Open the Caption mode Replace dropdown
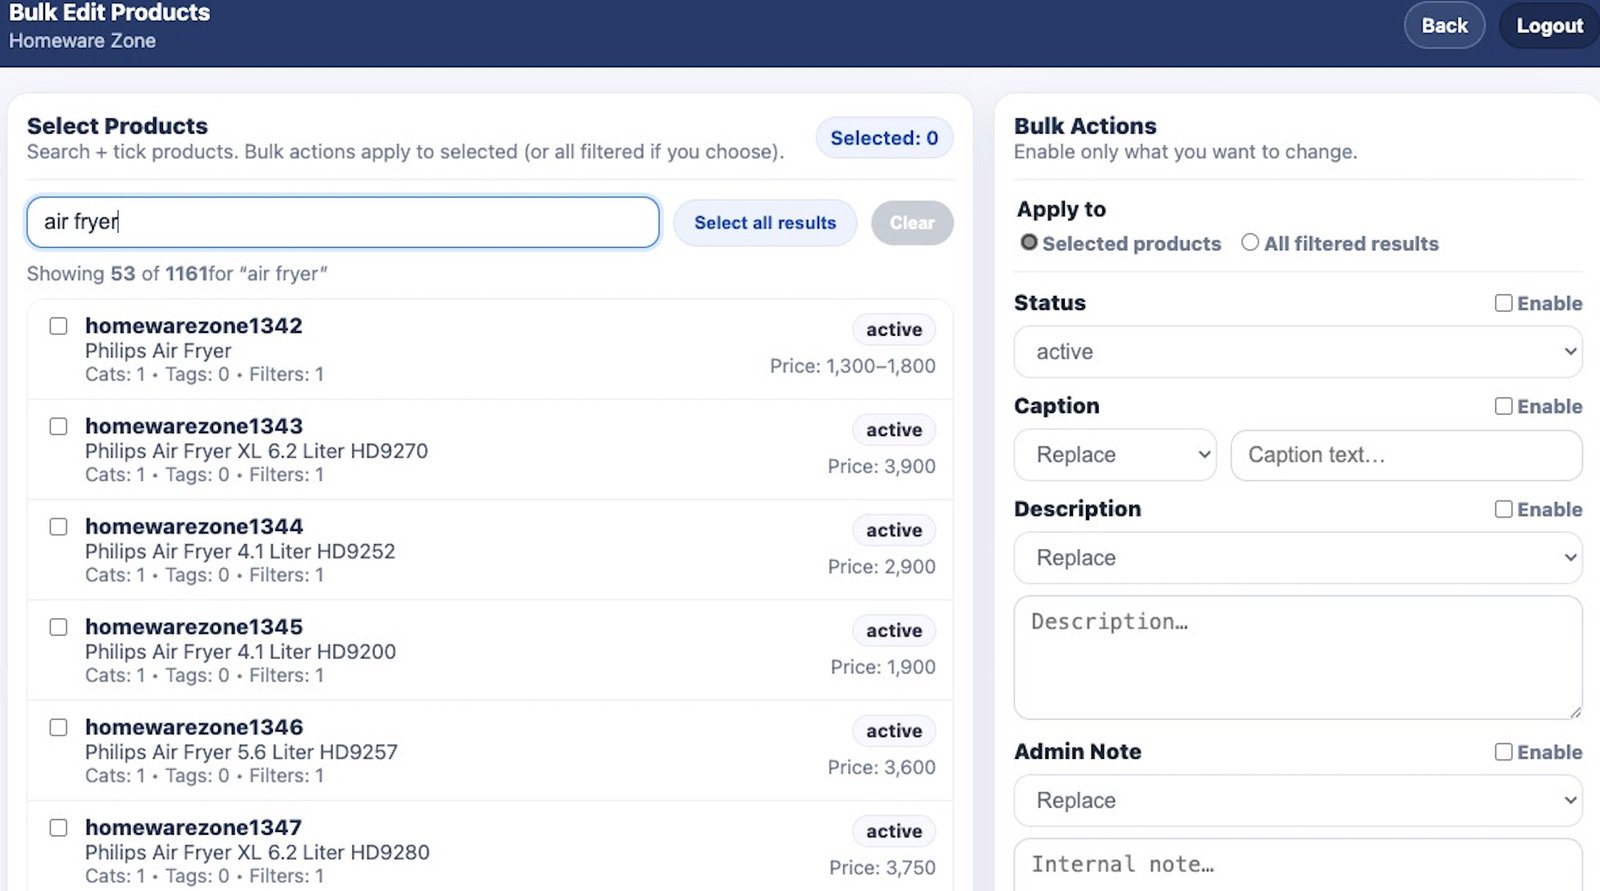 pyautogui.click(x=1114, y=455)
